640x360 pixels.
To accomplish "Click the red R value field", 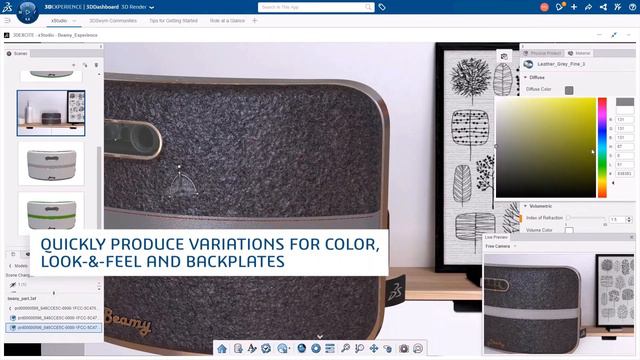I will pos(624,120).
